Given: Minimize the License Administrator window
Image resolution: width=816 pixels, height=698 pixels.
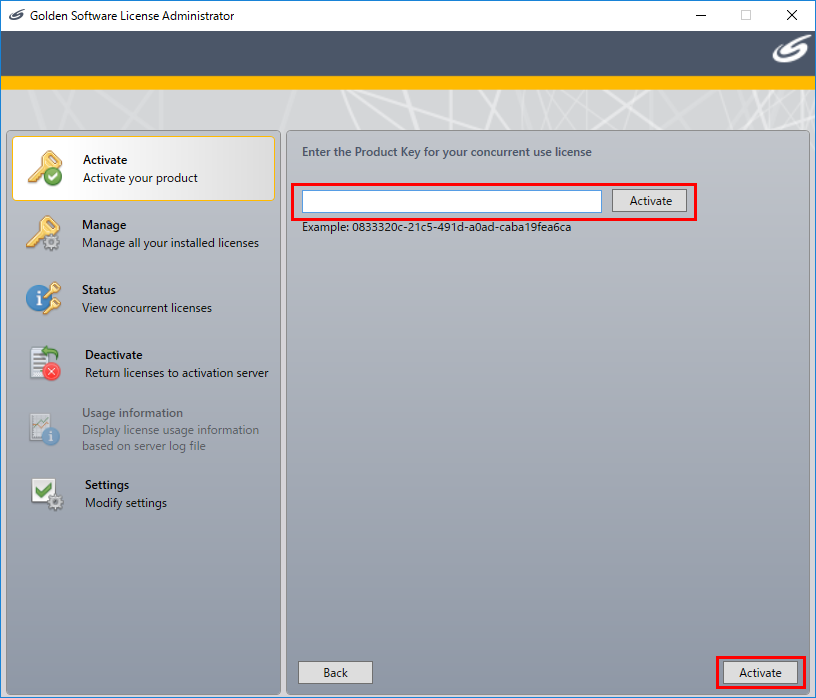Looking at the screenshot, I should (701, 15).
